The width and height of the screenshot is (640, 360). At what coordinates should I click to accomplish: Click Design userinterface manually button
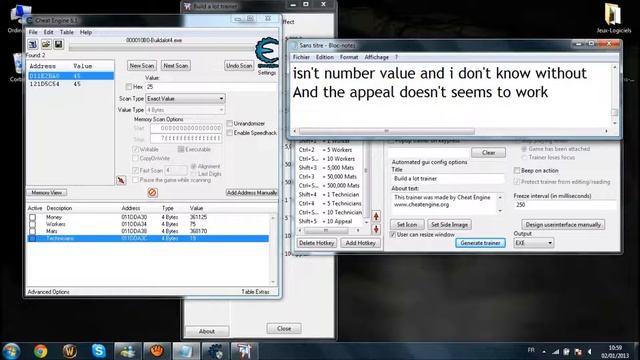[563, 224]
